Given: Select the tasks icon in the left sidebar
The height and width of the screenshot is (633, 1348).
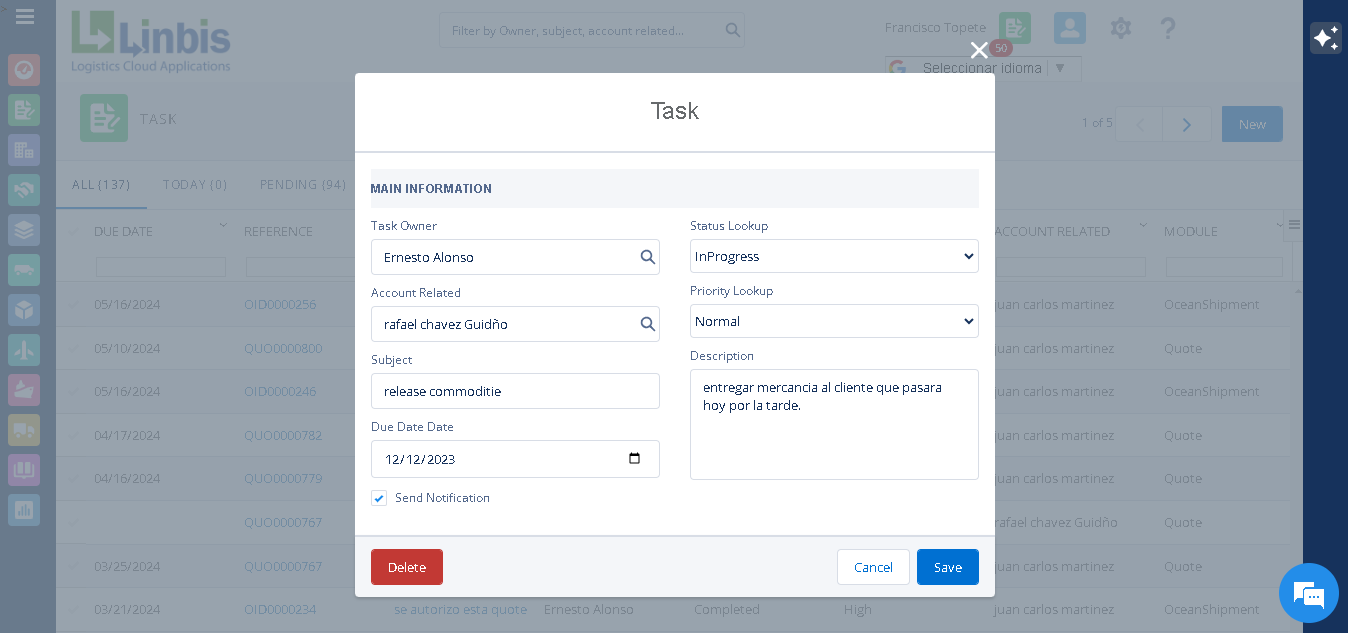Looking at the screenshot, I should (24, 110).
